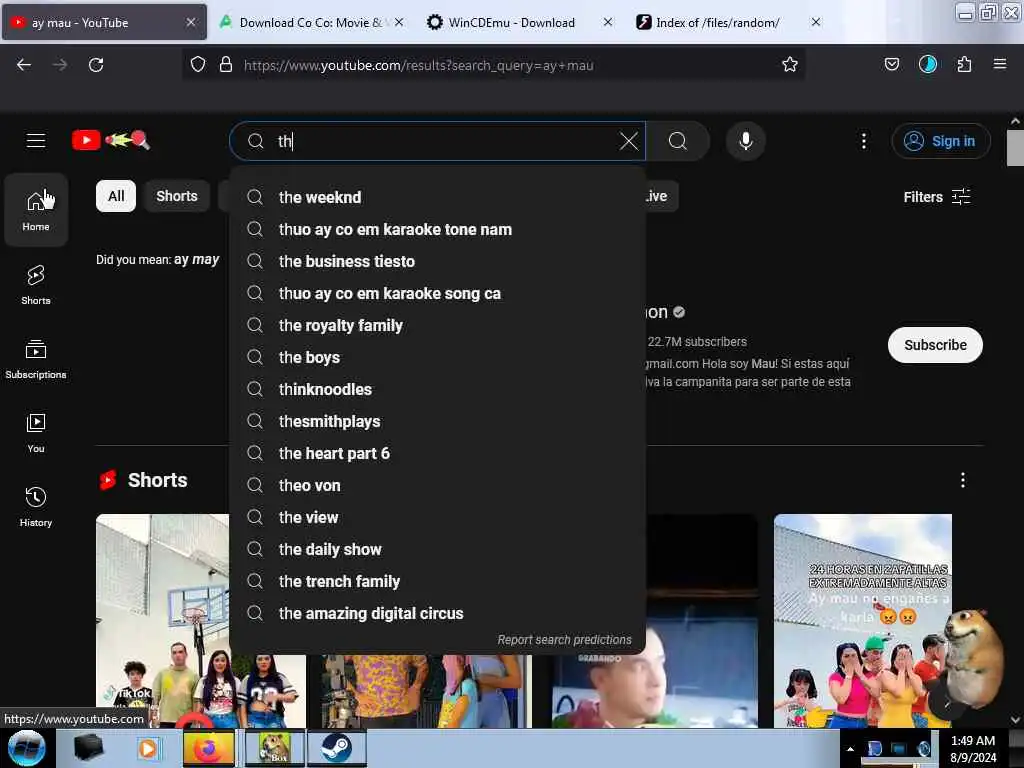The height and width of the screenshot is (768, 1024).
Task: Choose suggestion 'the business tiesto'
Action: [438, 261]
